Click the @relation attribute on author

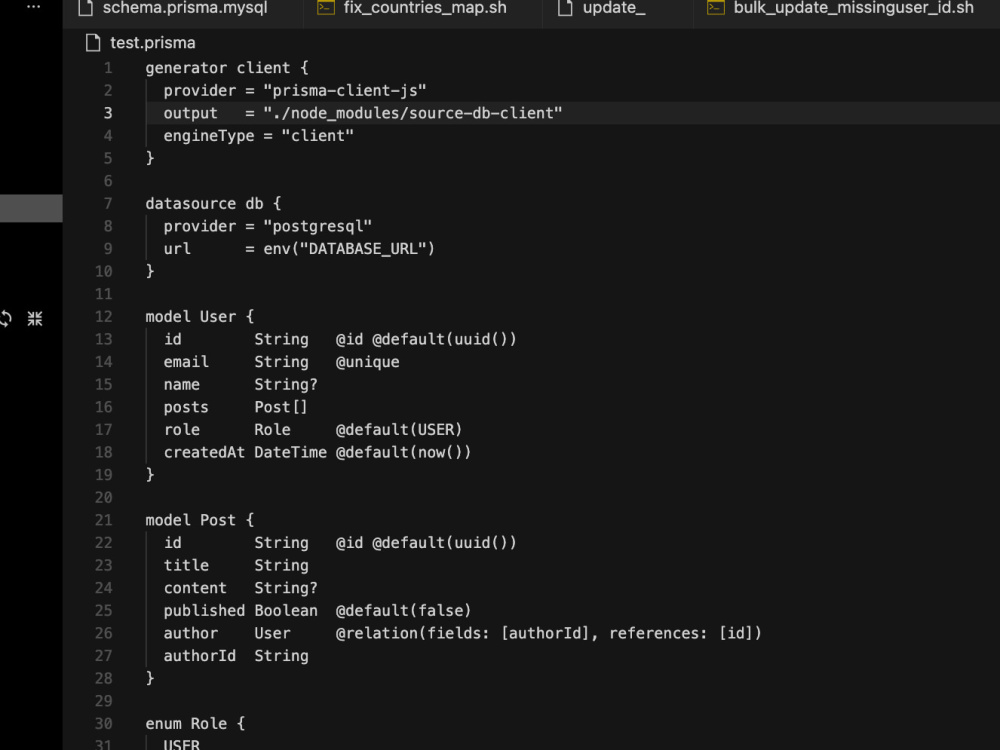(548, 633)
